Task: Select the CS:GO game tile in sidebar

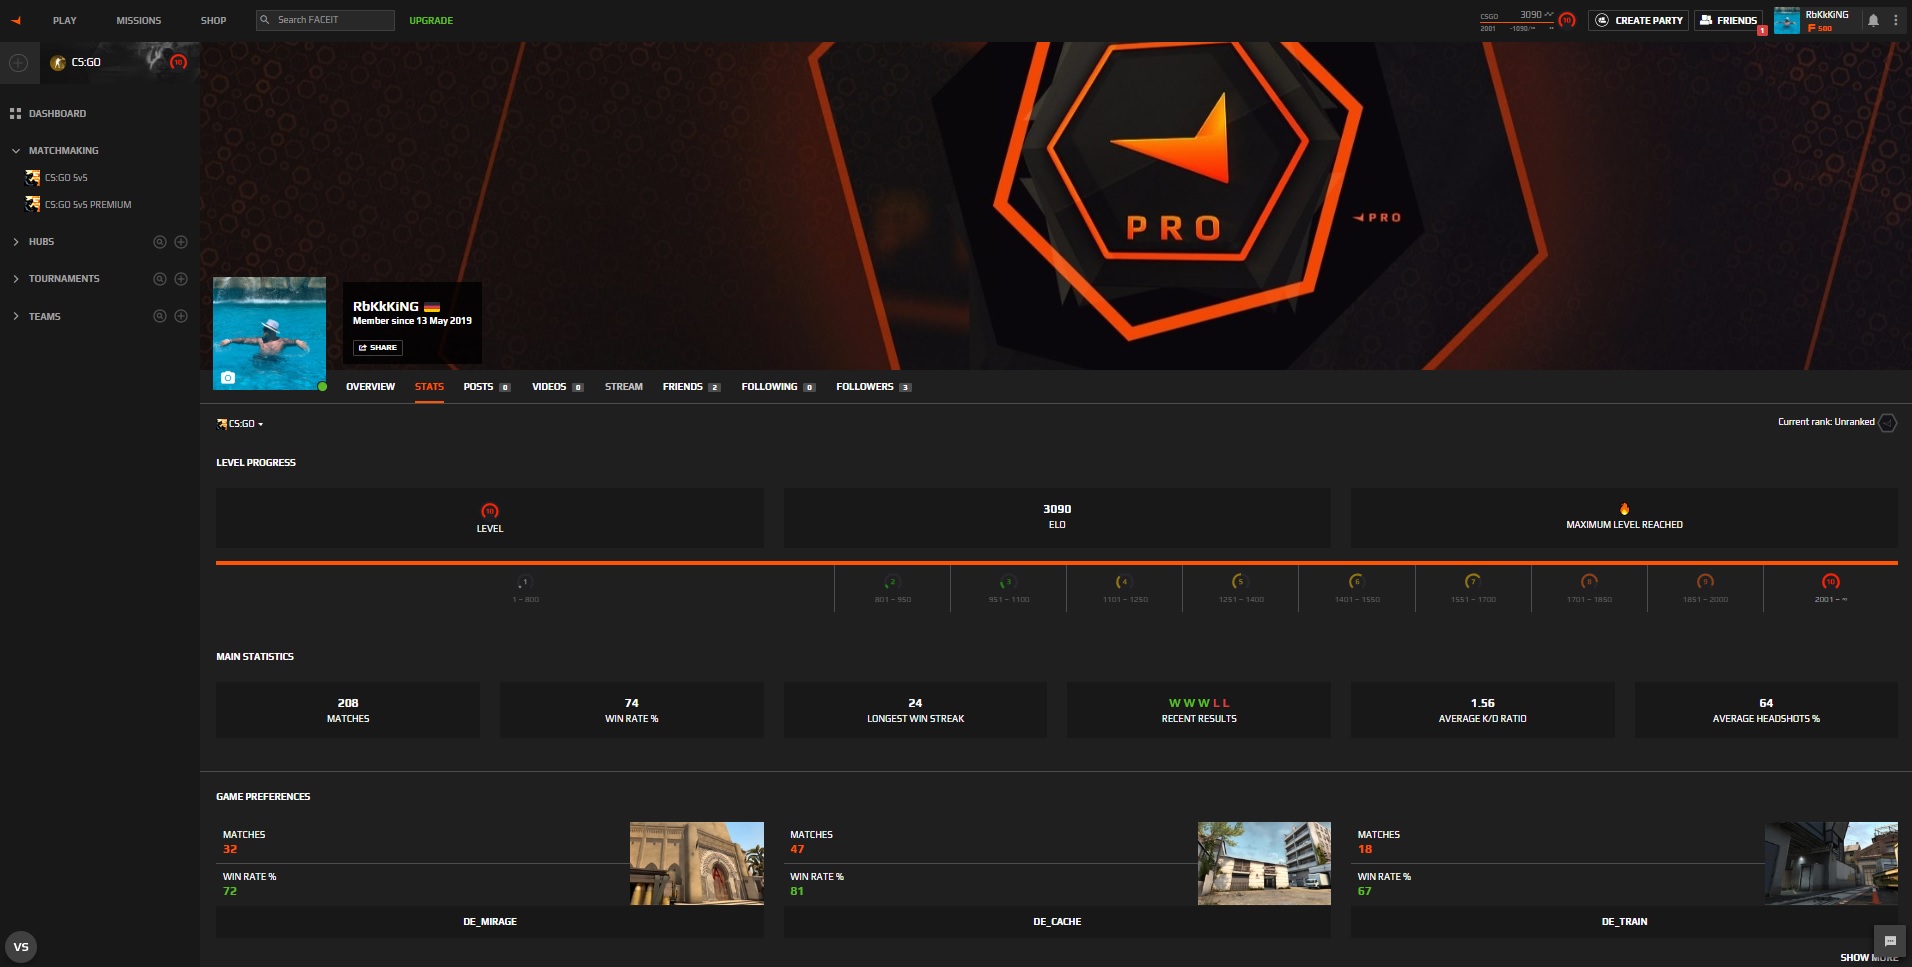Action: (x=119, y=62)
